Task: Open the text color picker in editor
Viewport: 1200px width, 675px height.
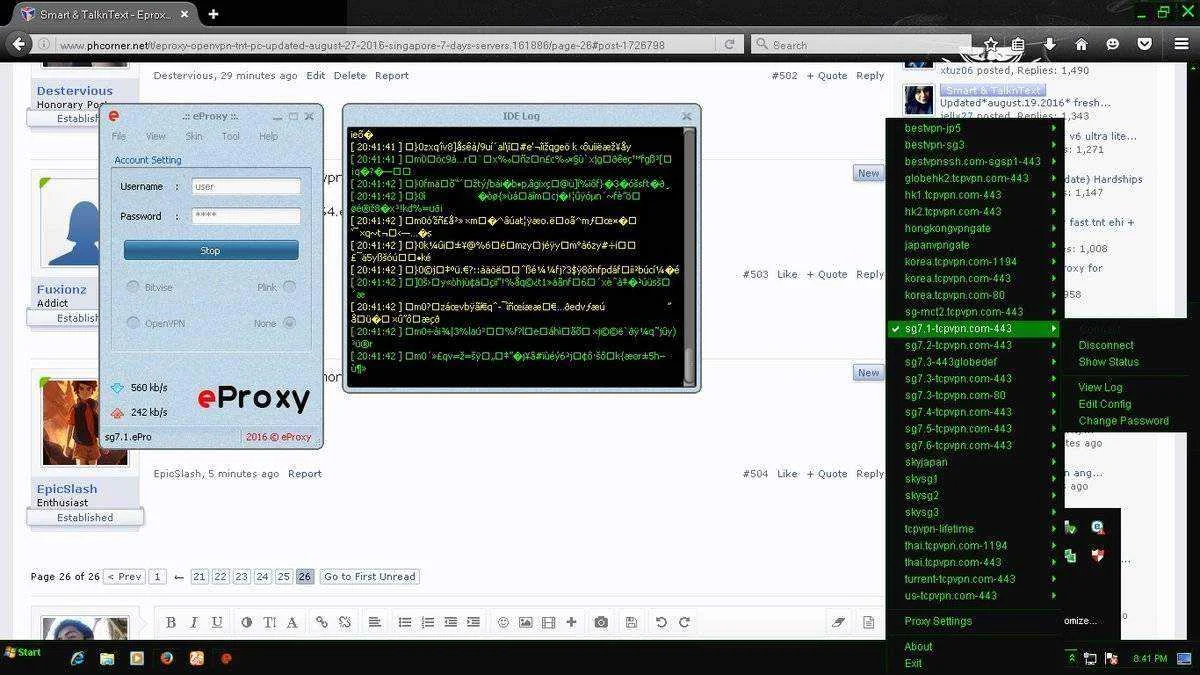Action: [x=247, y=622]
